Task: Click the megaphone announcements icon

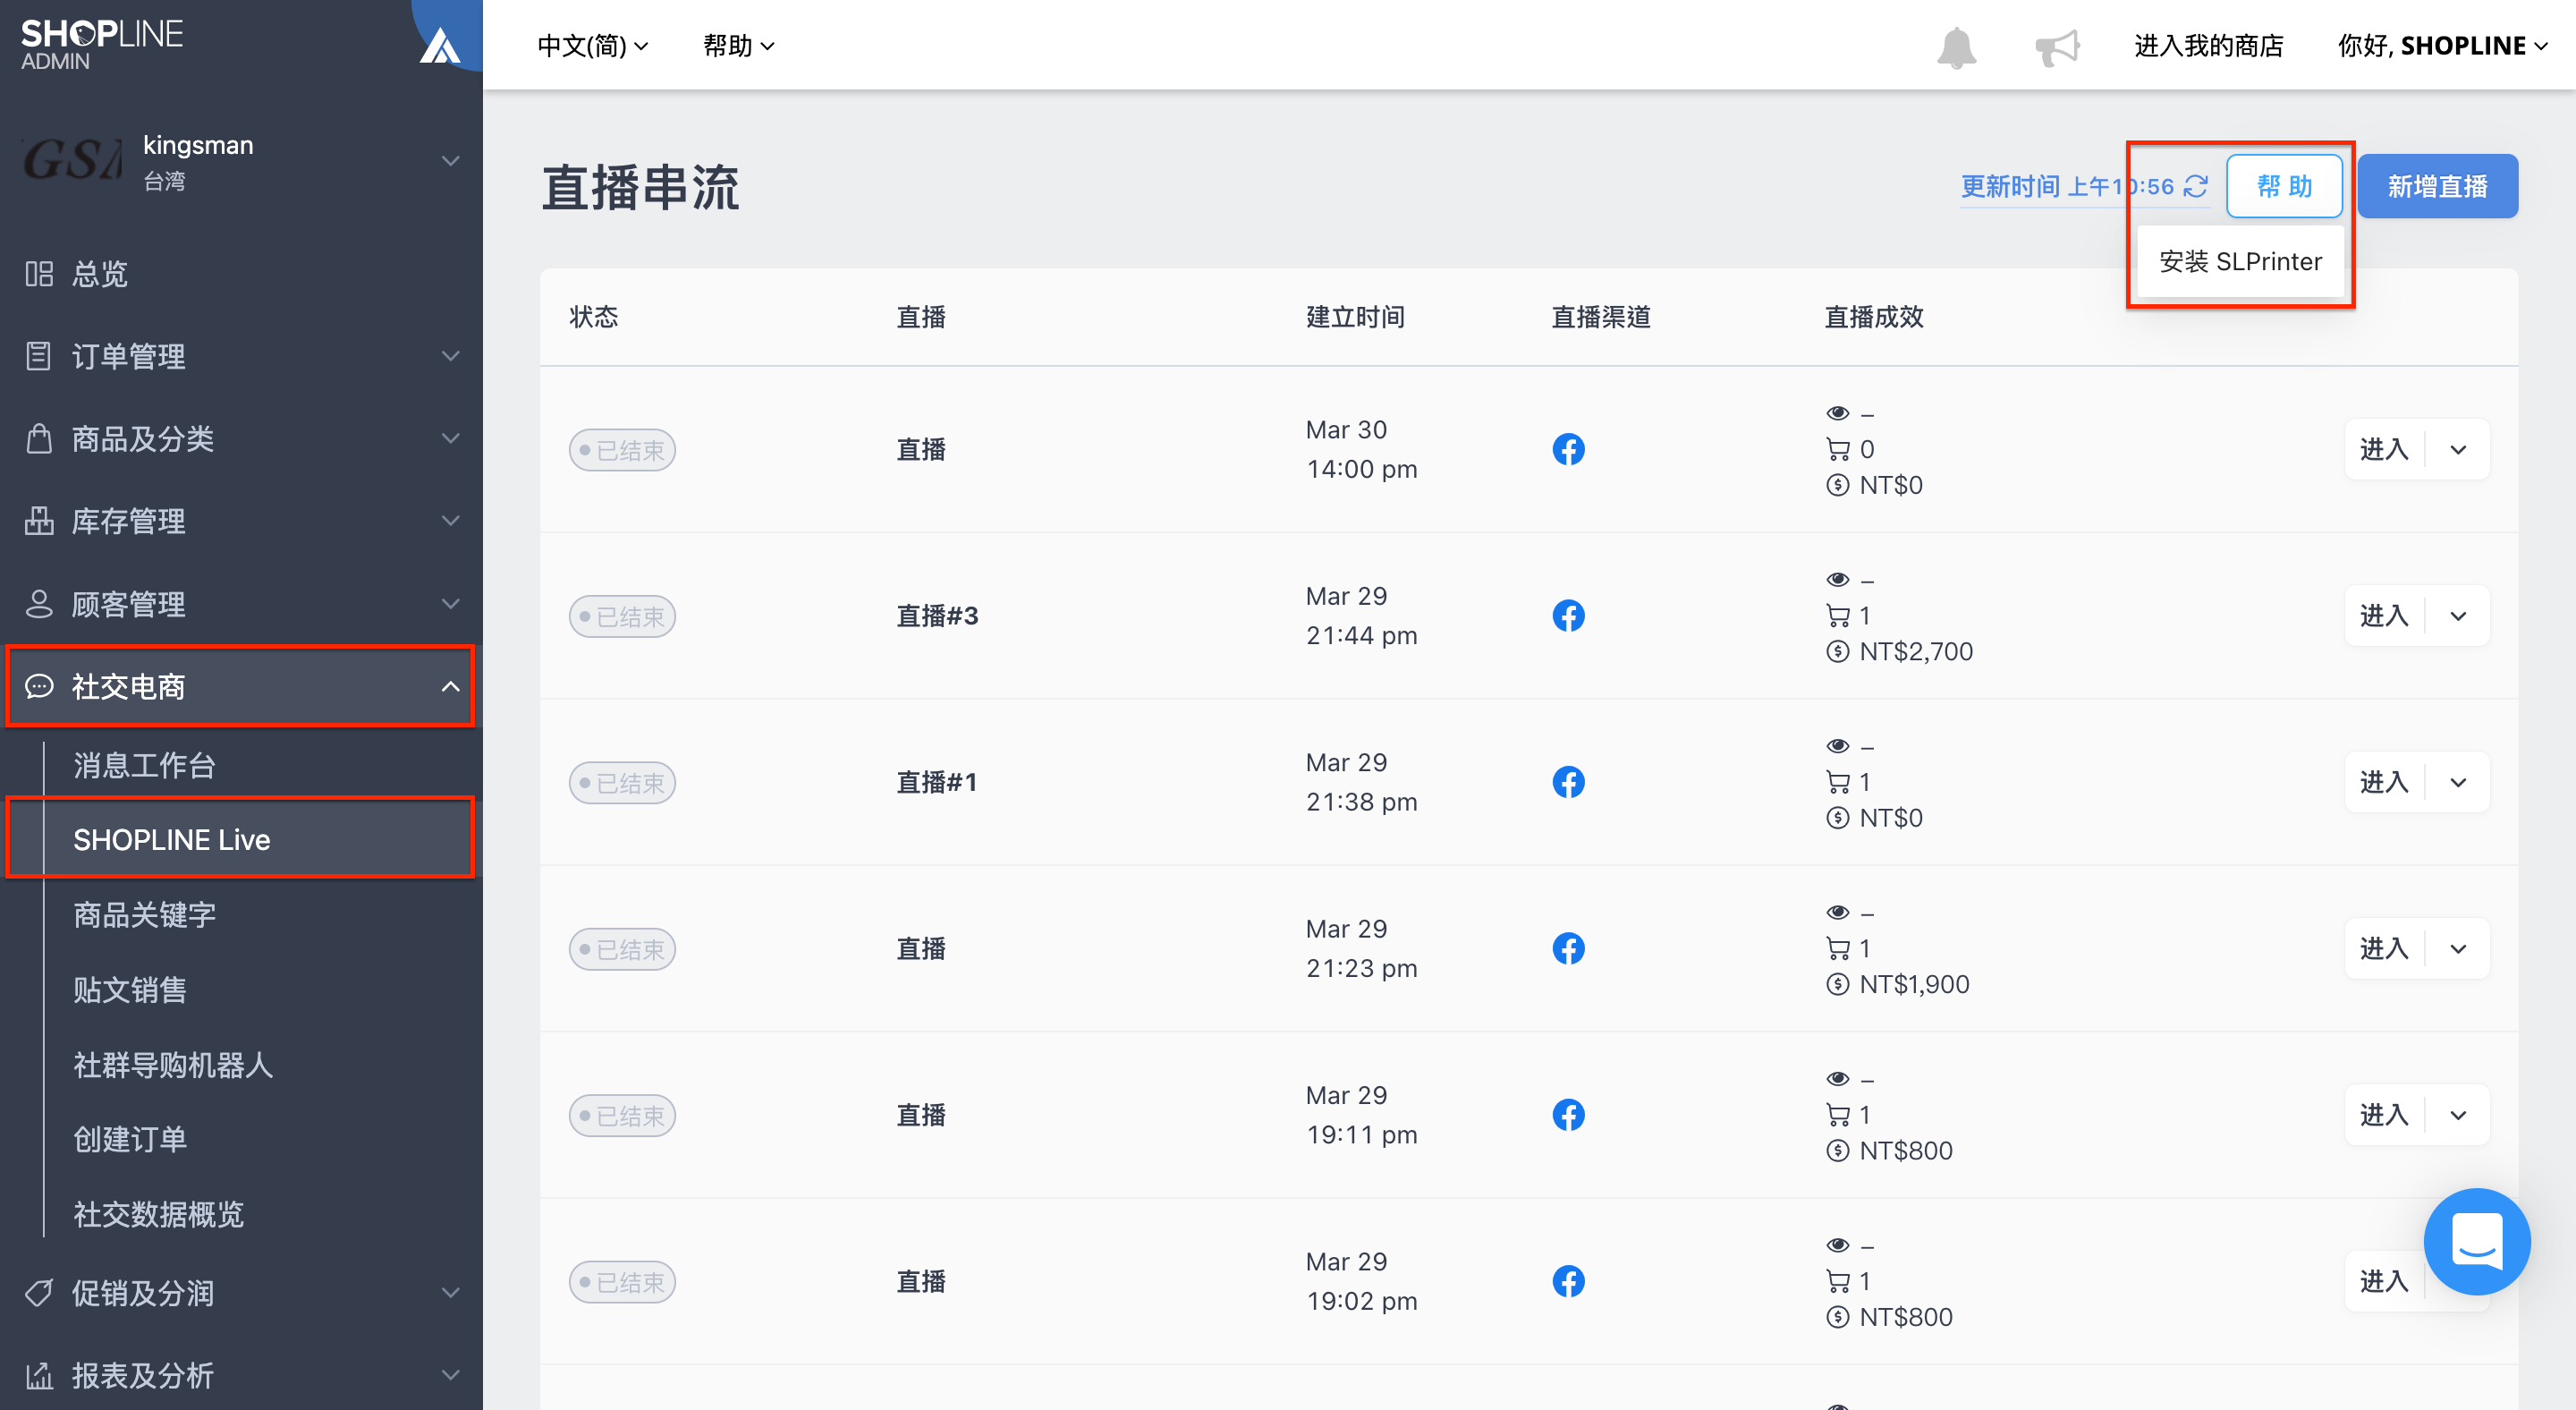Action: 2057,47
